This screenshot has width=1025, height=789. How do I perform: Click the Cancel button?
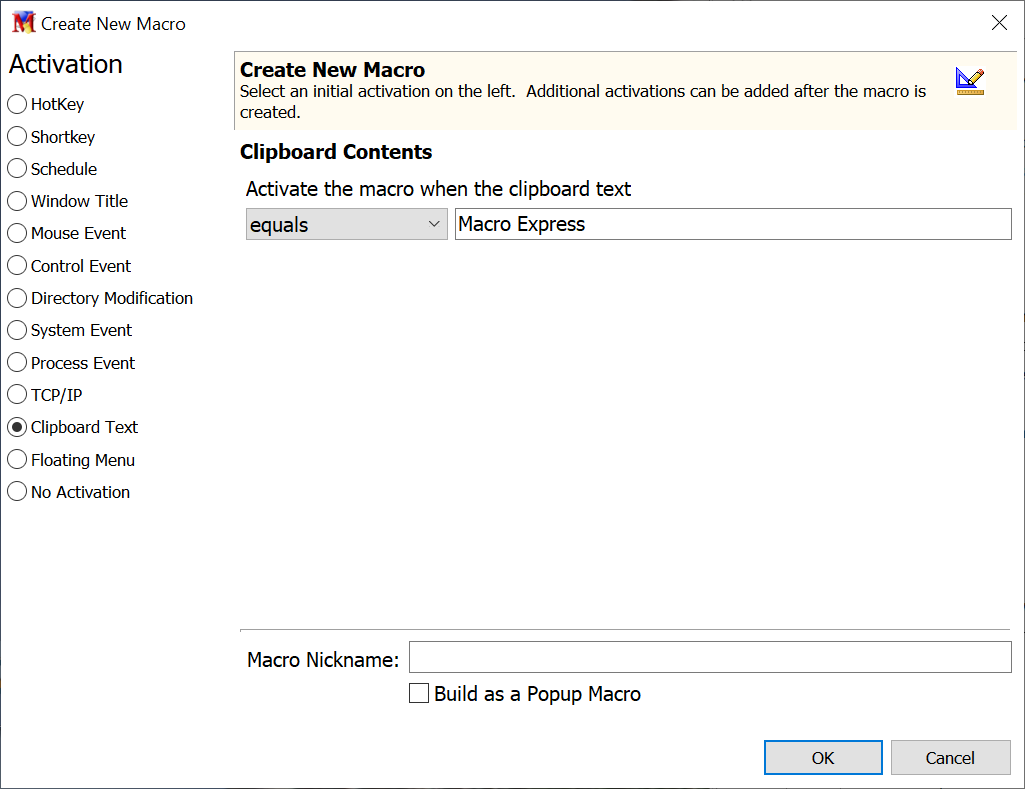[x=949, y=758]
